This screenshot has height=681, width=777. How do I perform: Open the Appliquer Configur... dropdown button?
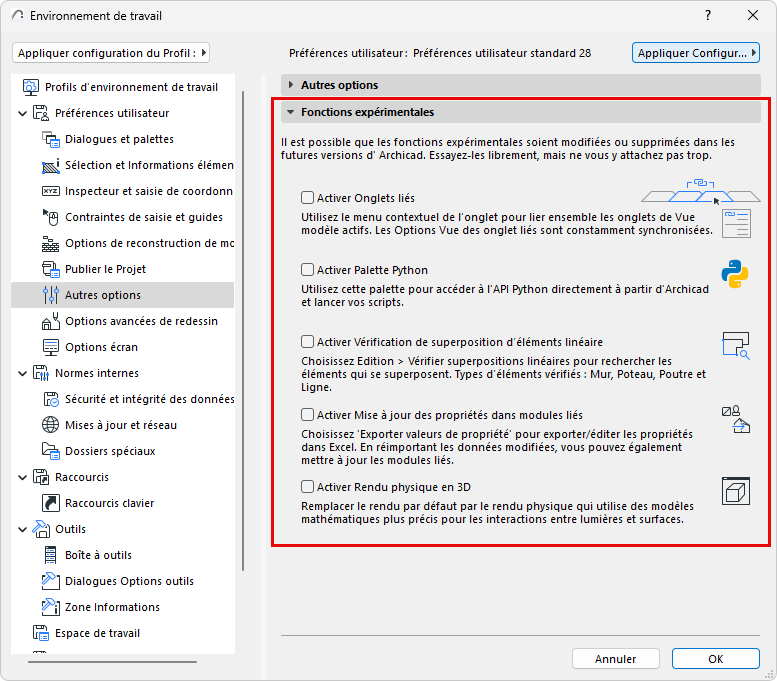coord(696,53)
